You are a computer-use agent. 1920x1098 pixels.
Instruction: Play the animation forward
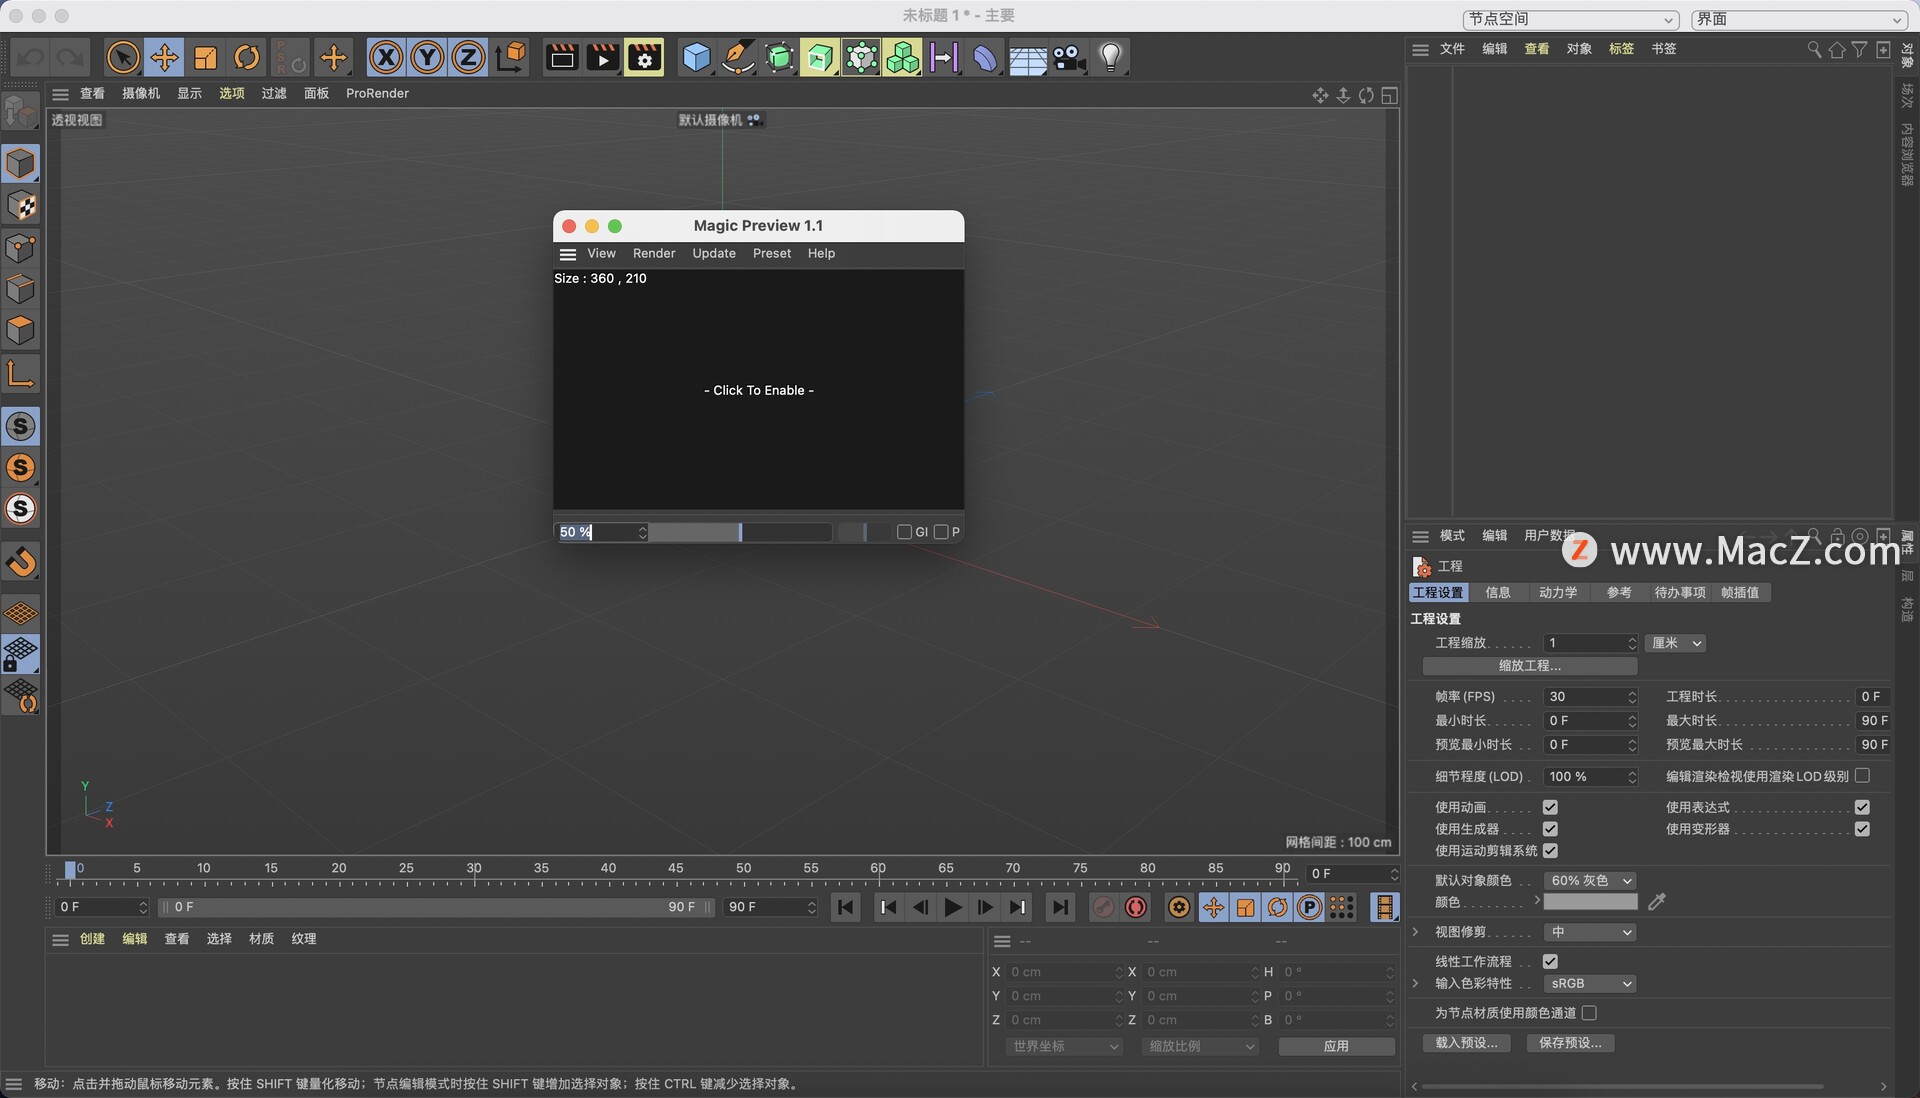click(x=953, y=907)
